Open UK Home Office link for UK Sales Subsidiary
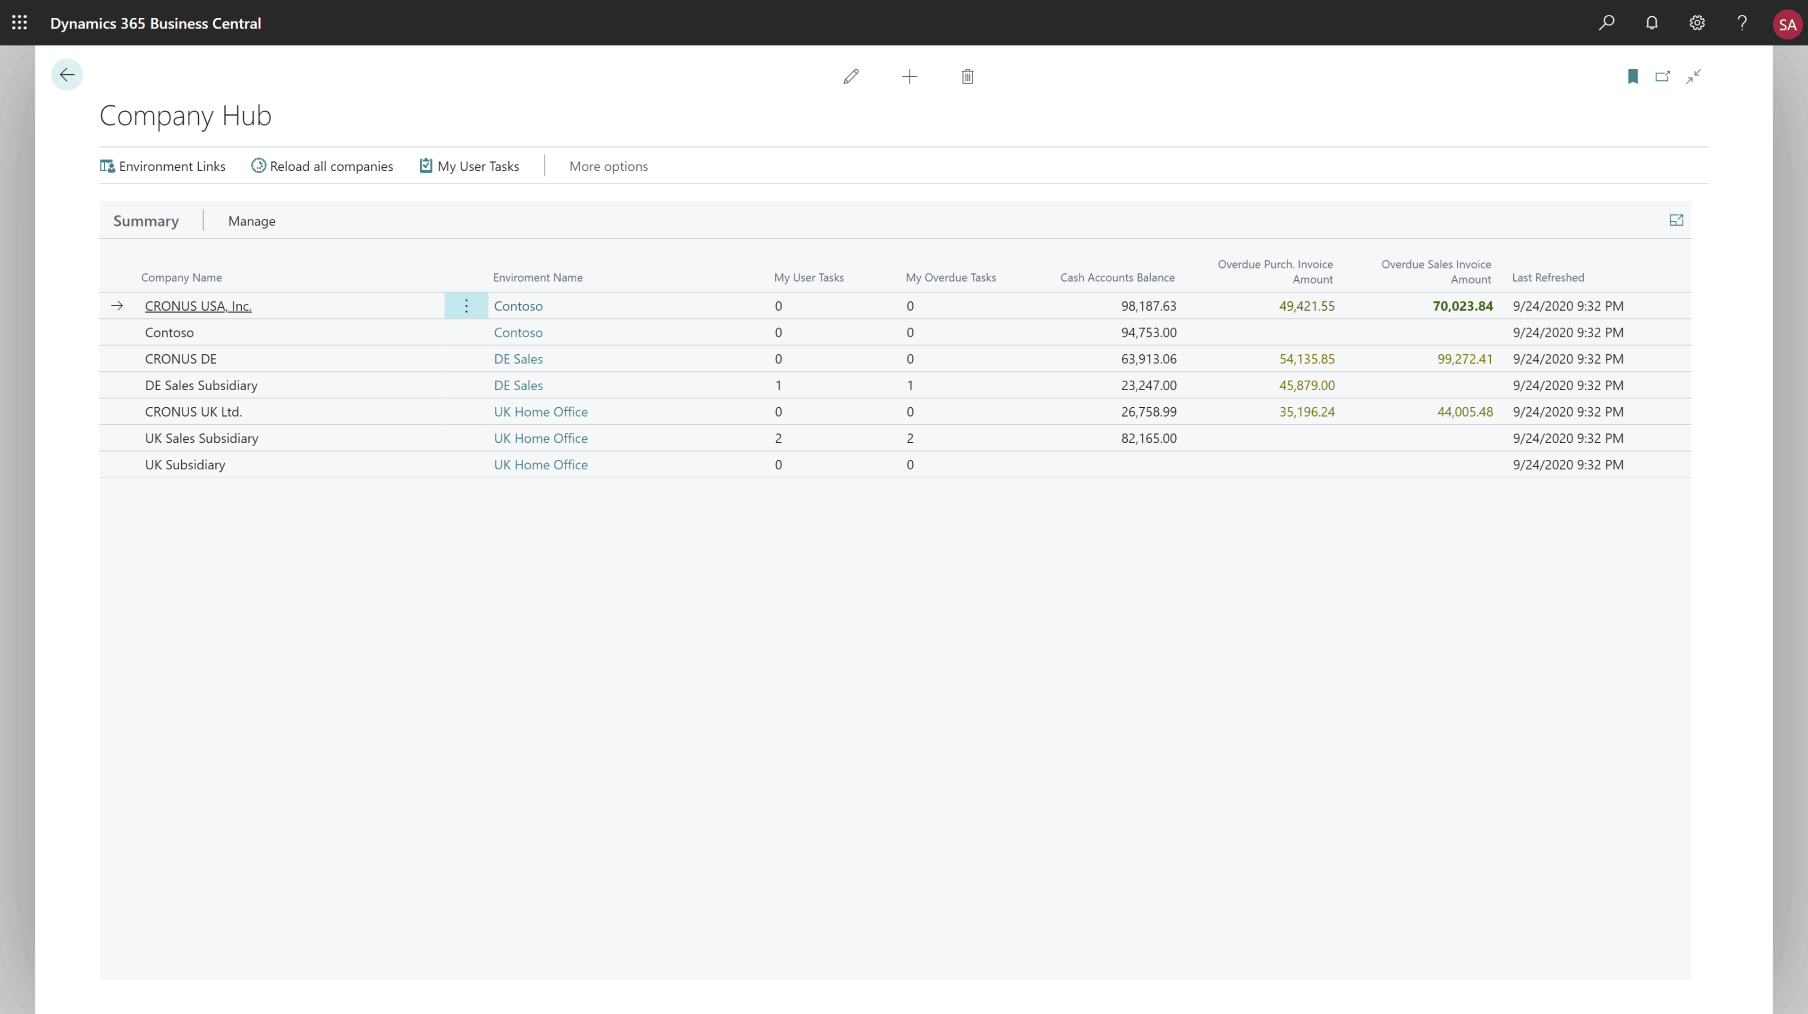Image resolution: width=1808 pixels, height=1014 pixels. (541, 438)
